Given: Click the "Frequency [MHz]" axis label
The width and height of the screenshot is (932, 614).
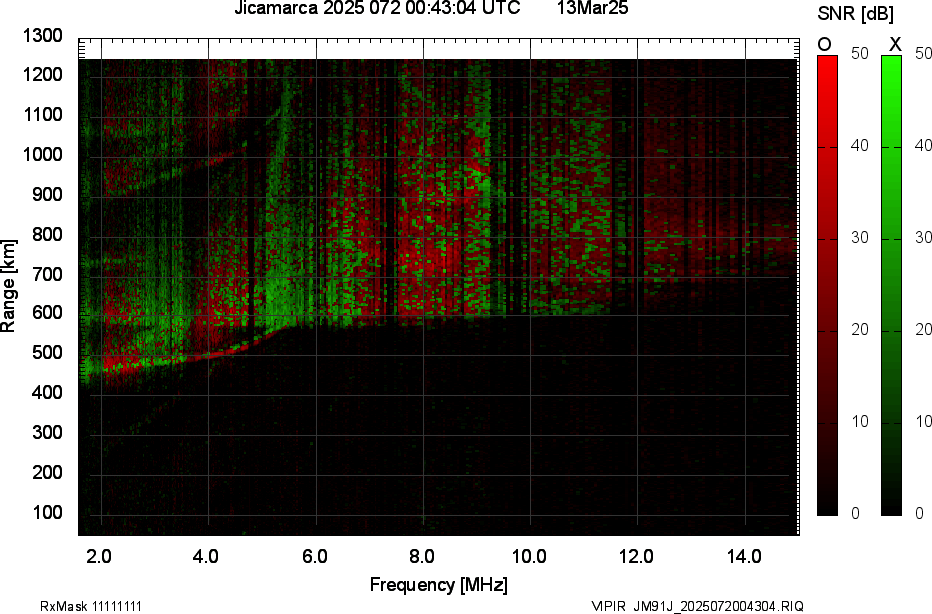Looking at the screenshot, I should point(438,585).
